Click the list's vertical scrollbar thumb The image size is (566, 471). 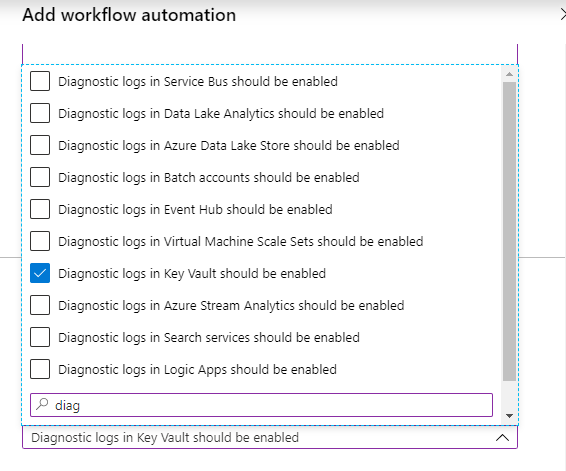(x=509, y=231)
